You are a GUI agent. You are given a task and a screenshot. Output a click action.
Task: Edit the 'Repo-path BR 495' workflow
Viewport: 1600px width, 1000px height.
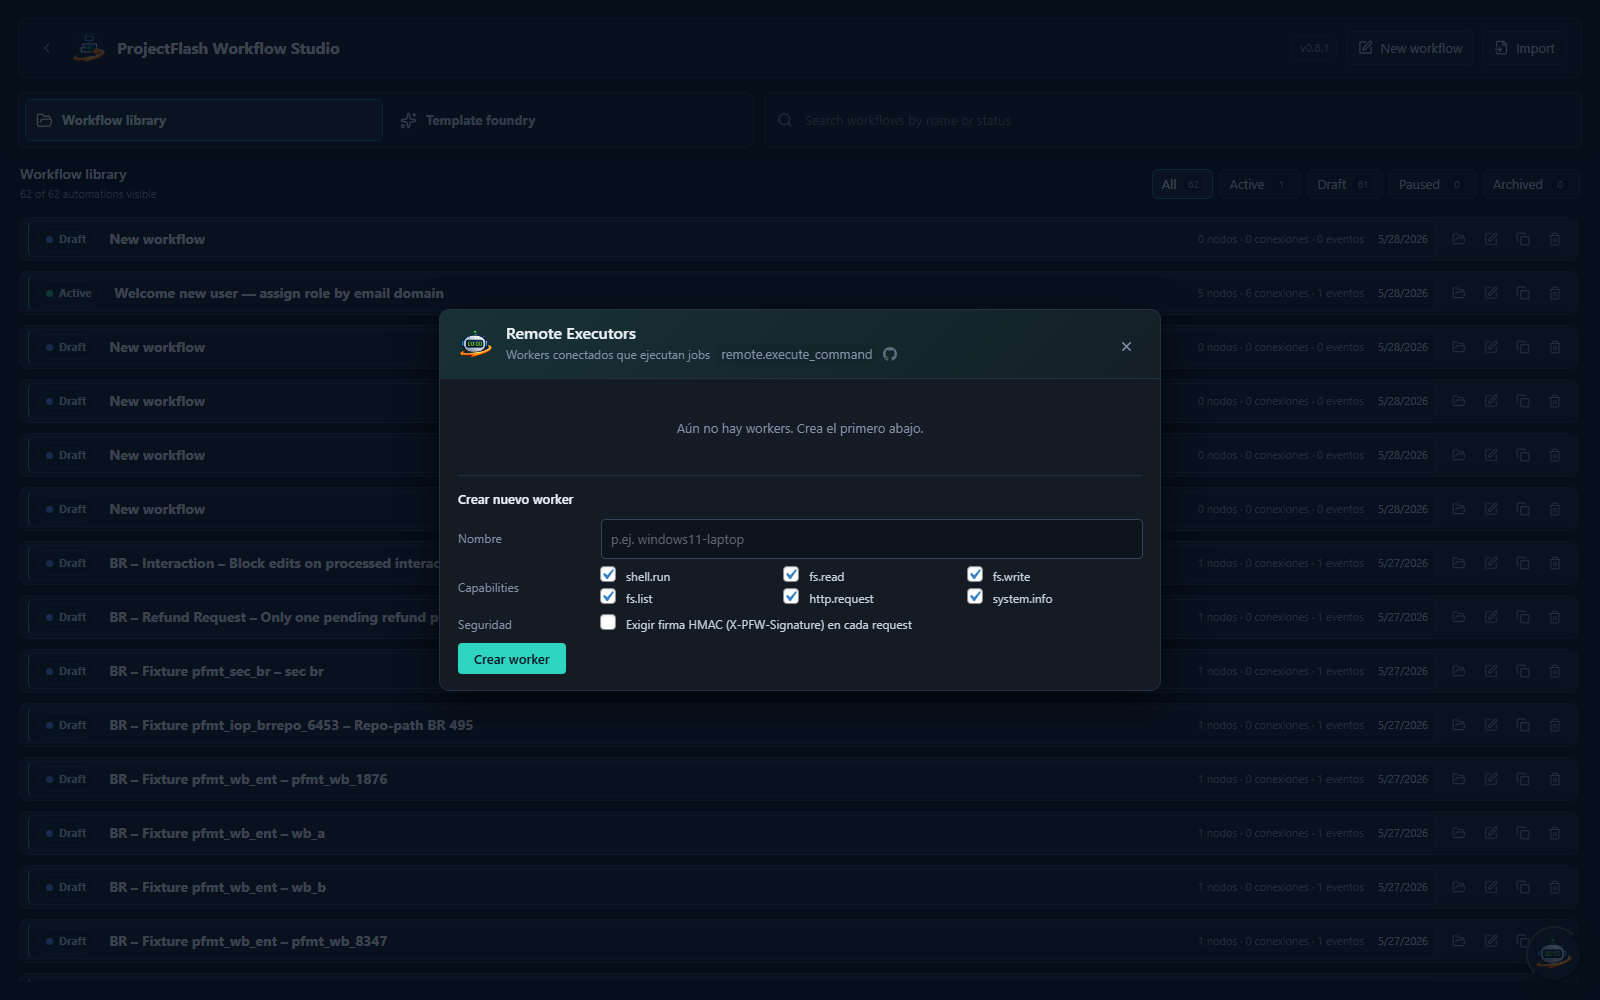click(1491, 725)
